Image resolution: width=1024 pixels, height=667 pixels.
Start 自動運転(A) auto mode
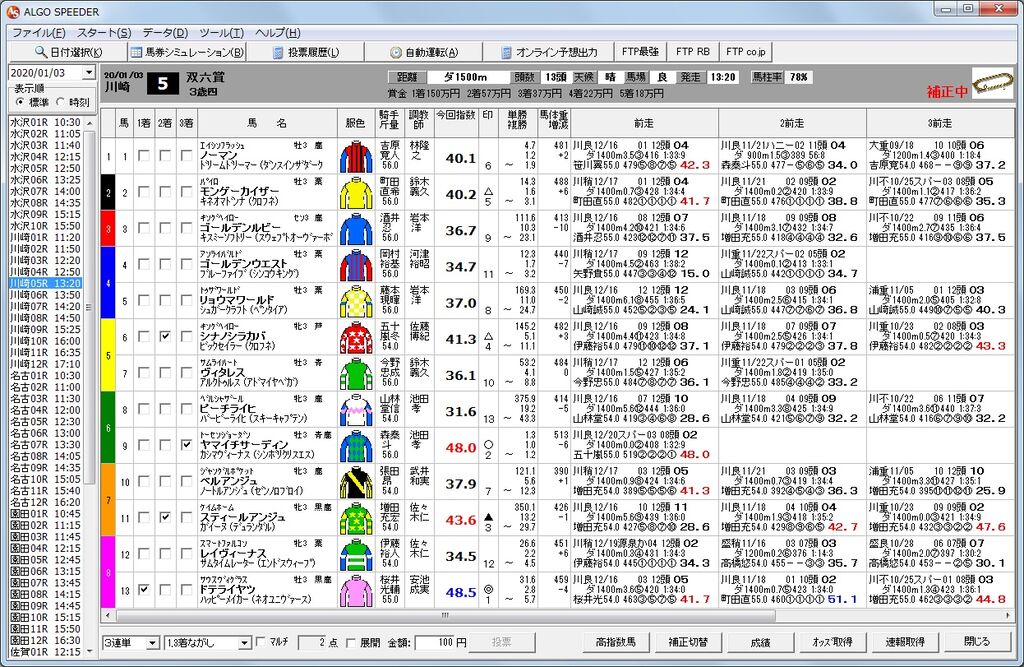[x=424, y=52]
